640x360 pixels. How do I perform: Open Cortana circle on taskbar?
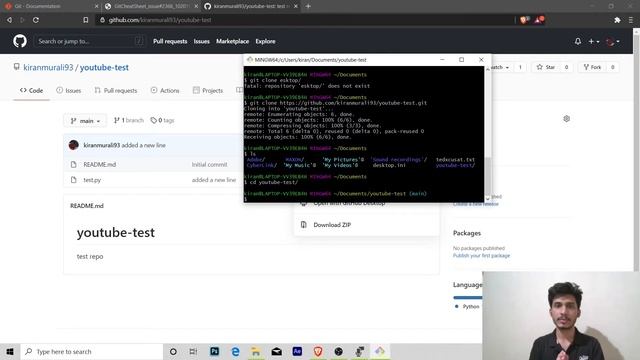pyautogui.click(x=173, y=351)
